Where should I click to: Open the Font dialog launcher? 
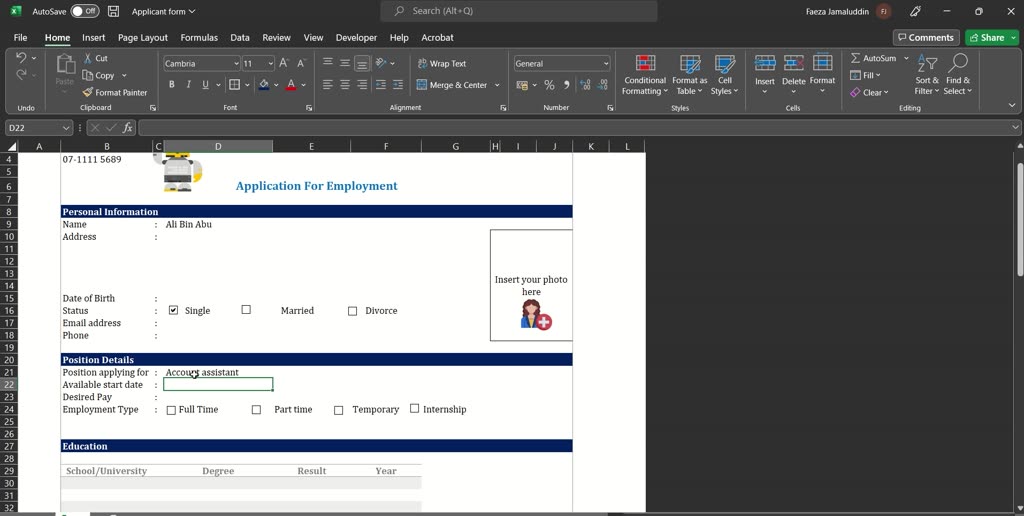pos(309,108)
